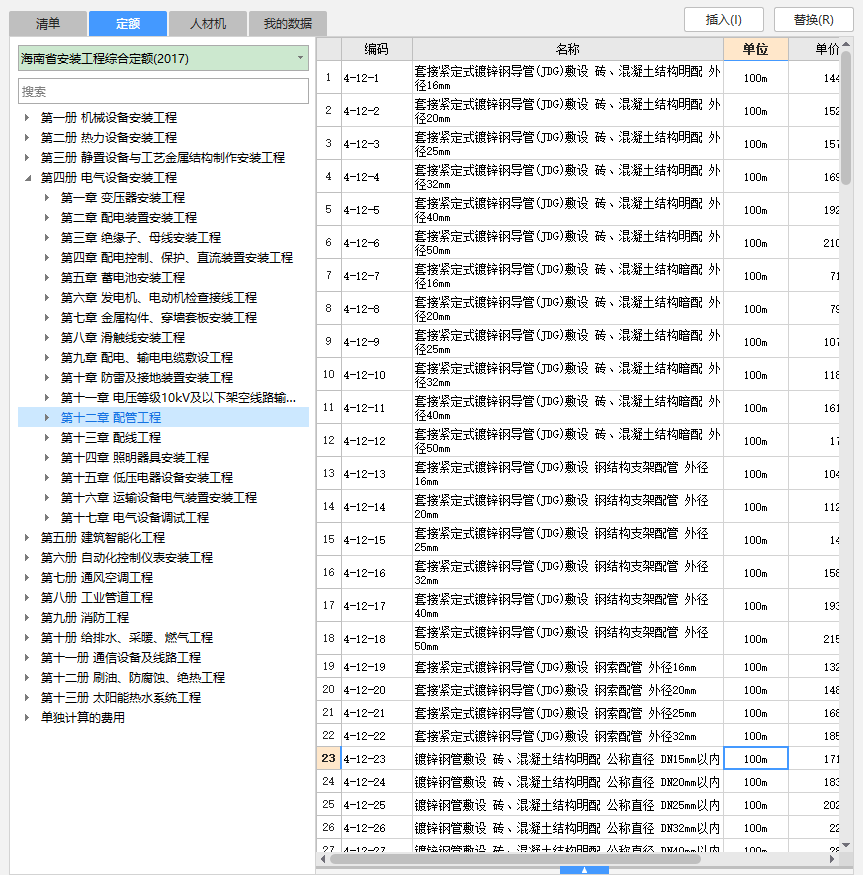863x875 pixels.
Task: Collapse 第四册 电气设备安装工程 node arrow
Action: [26, 178]
